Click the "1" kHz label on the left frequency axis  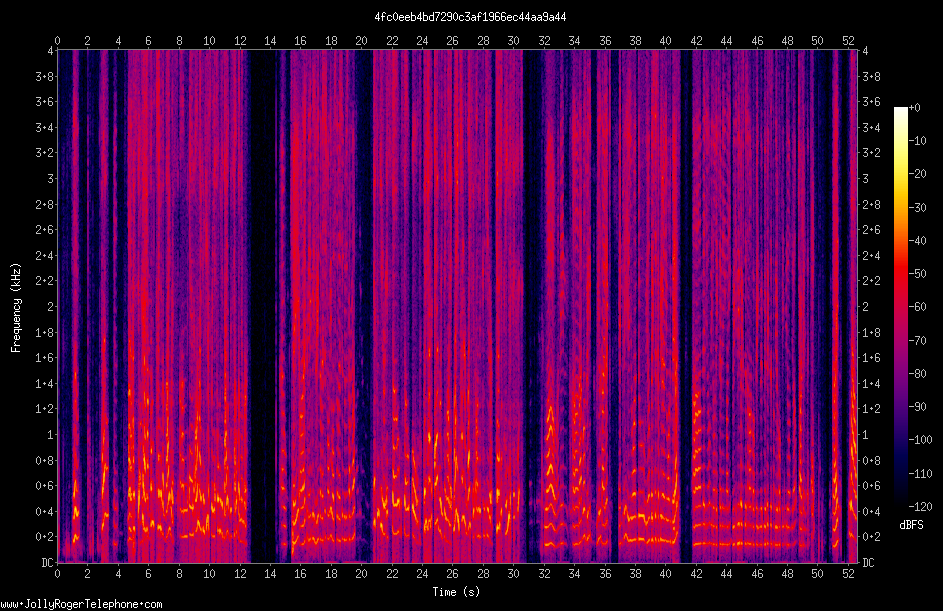click(x=51, y=435)
